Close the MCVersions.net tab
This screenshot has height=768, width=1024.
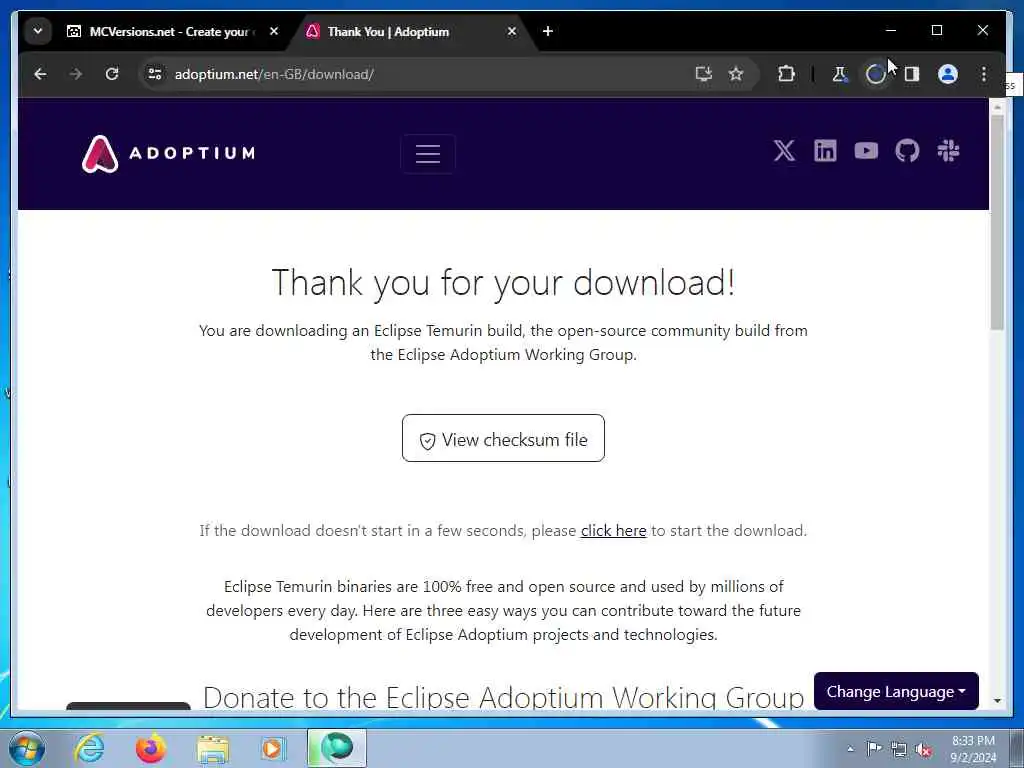pos(274,31)
